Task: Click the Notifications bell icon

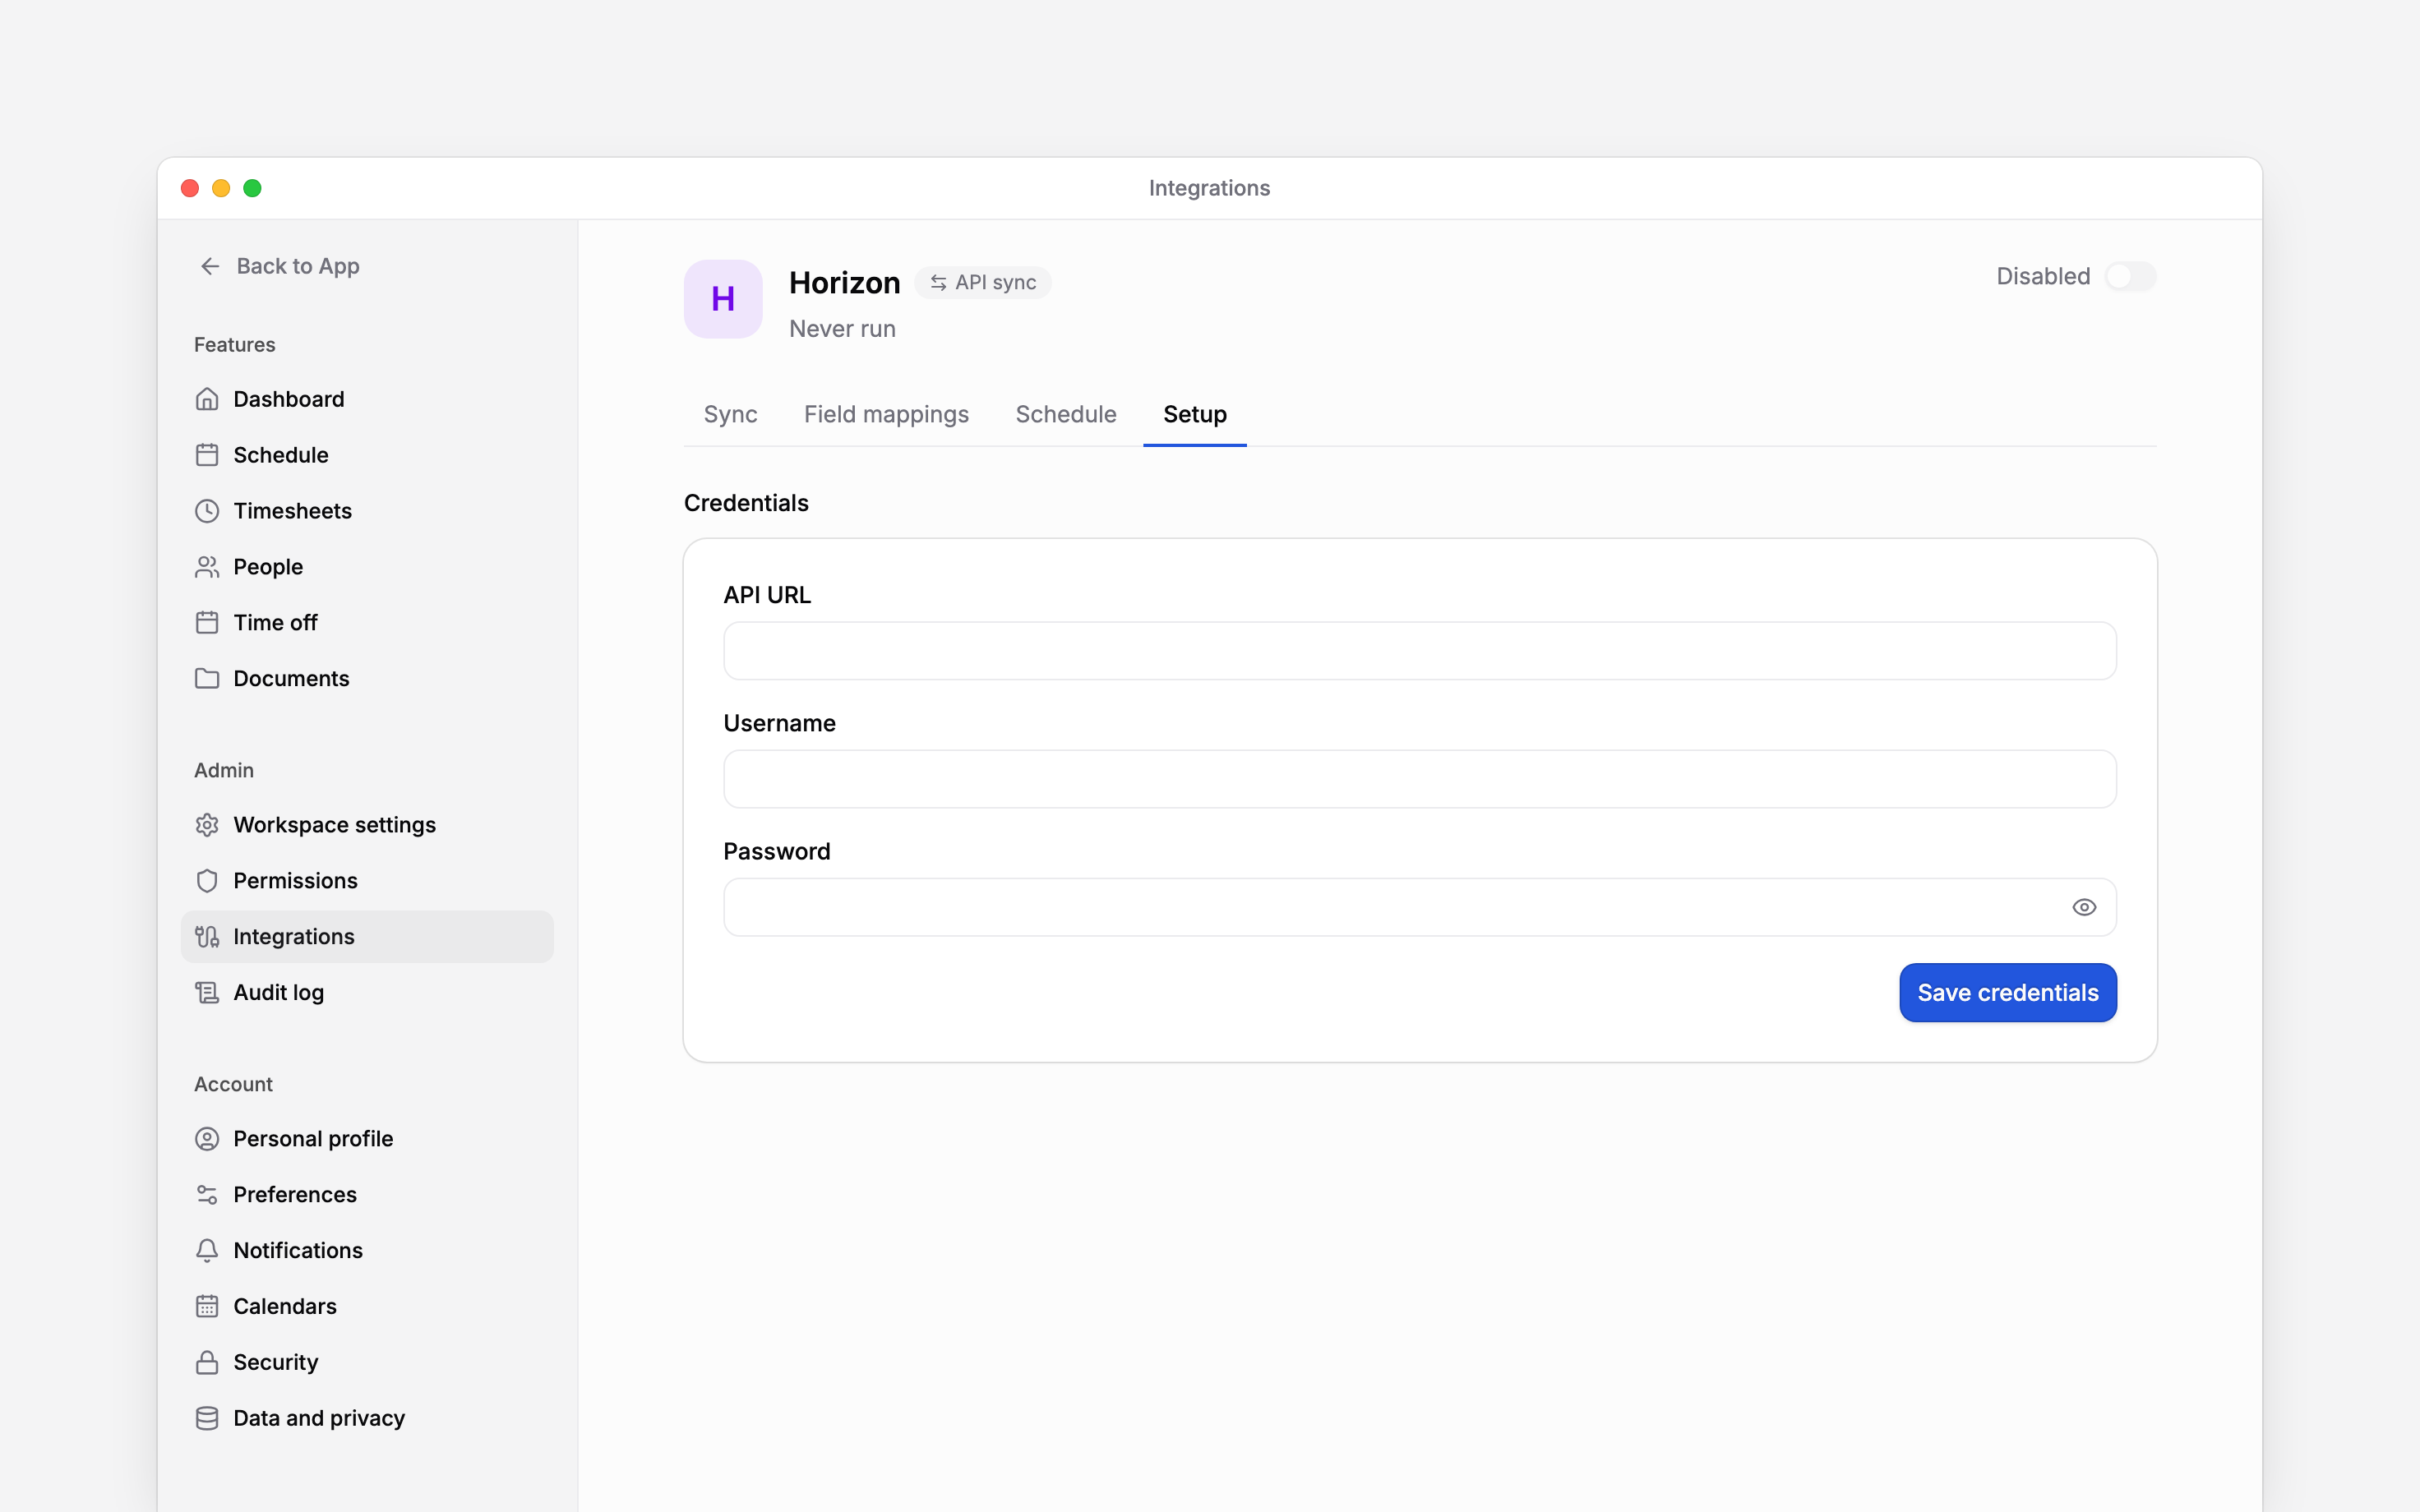Action: (x=207, y=1251)
